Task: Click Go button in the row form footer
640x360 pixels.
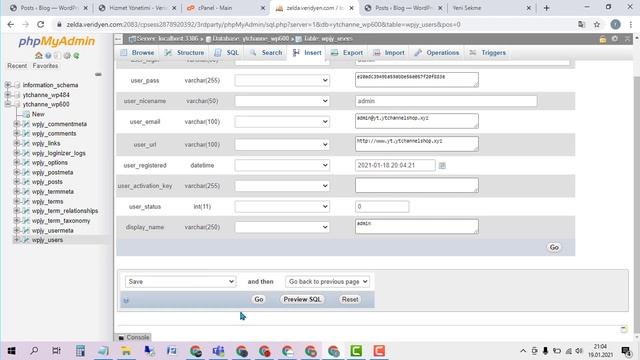Action: coord(554,247)
